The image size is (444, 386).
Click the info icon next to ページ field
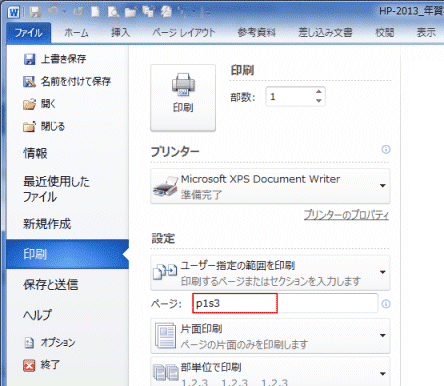coord(386,304)
